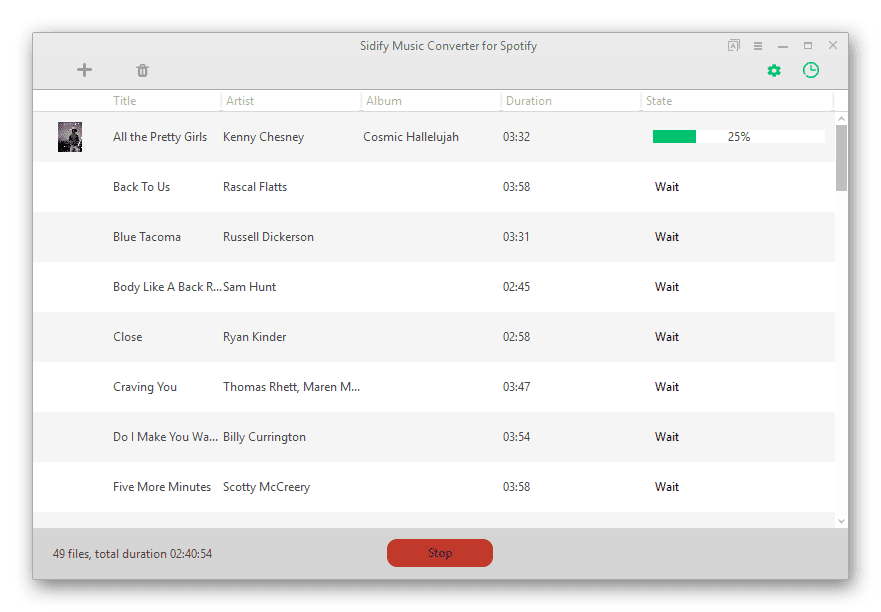Click artist name Scotty McCreery
Viewport: 881px width, 612px height.
click(266, 487)
